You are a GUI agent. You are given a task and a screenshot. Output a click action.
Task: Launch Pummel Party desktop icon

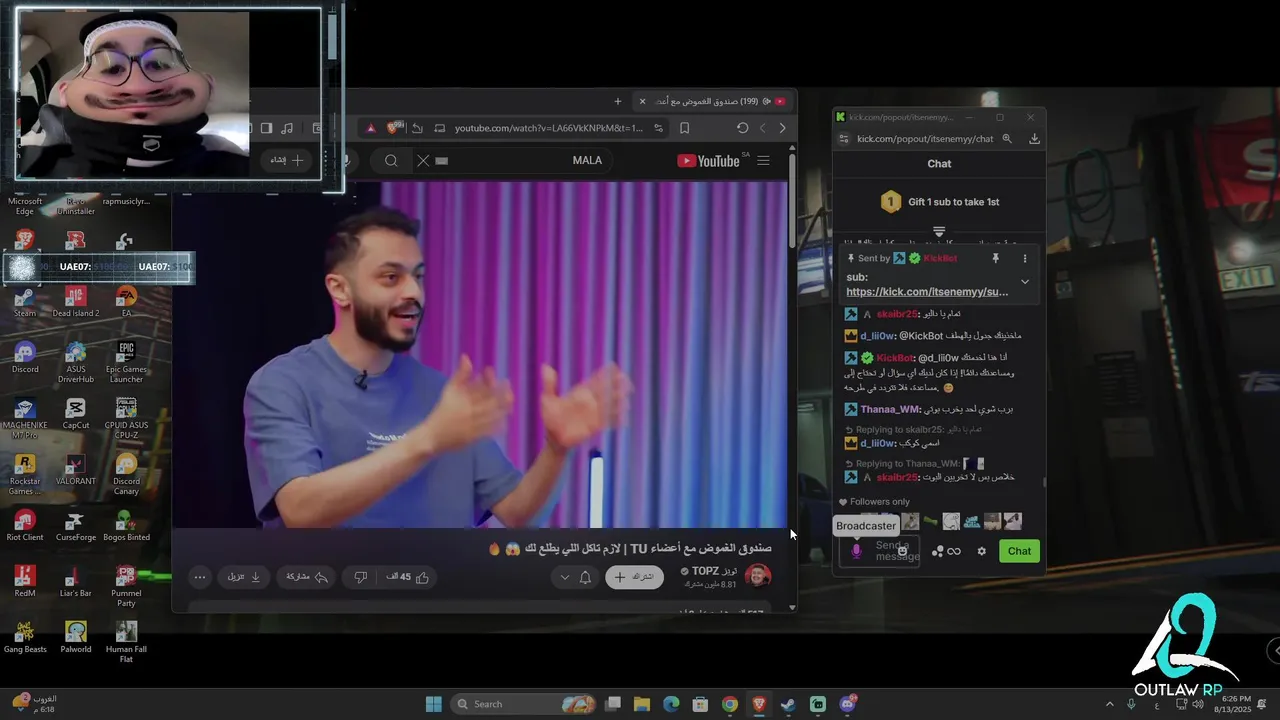click(126, 587)
